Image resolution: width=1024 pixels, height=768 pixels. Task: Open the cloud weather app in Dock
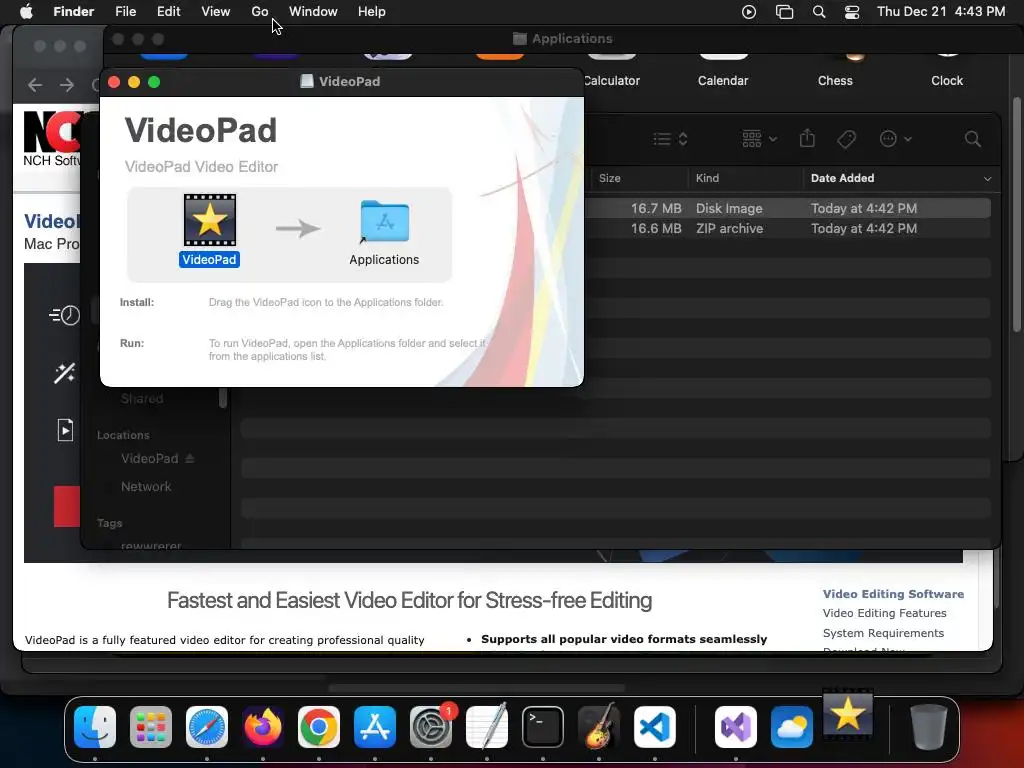pos(792,727)
